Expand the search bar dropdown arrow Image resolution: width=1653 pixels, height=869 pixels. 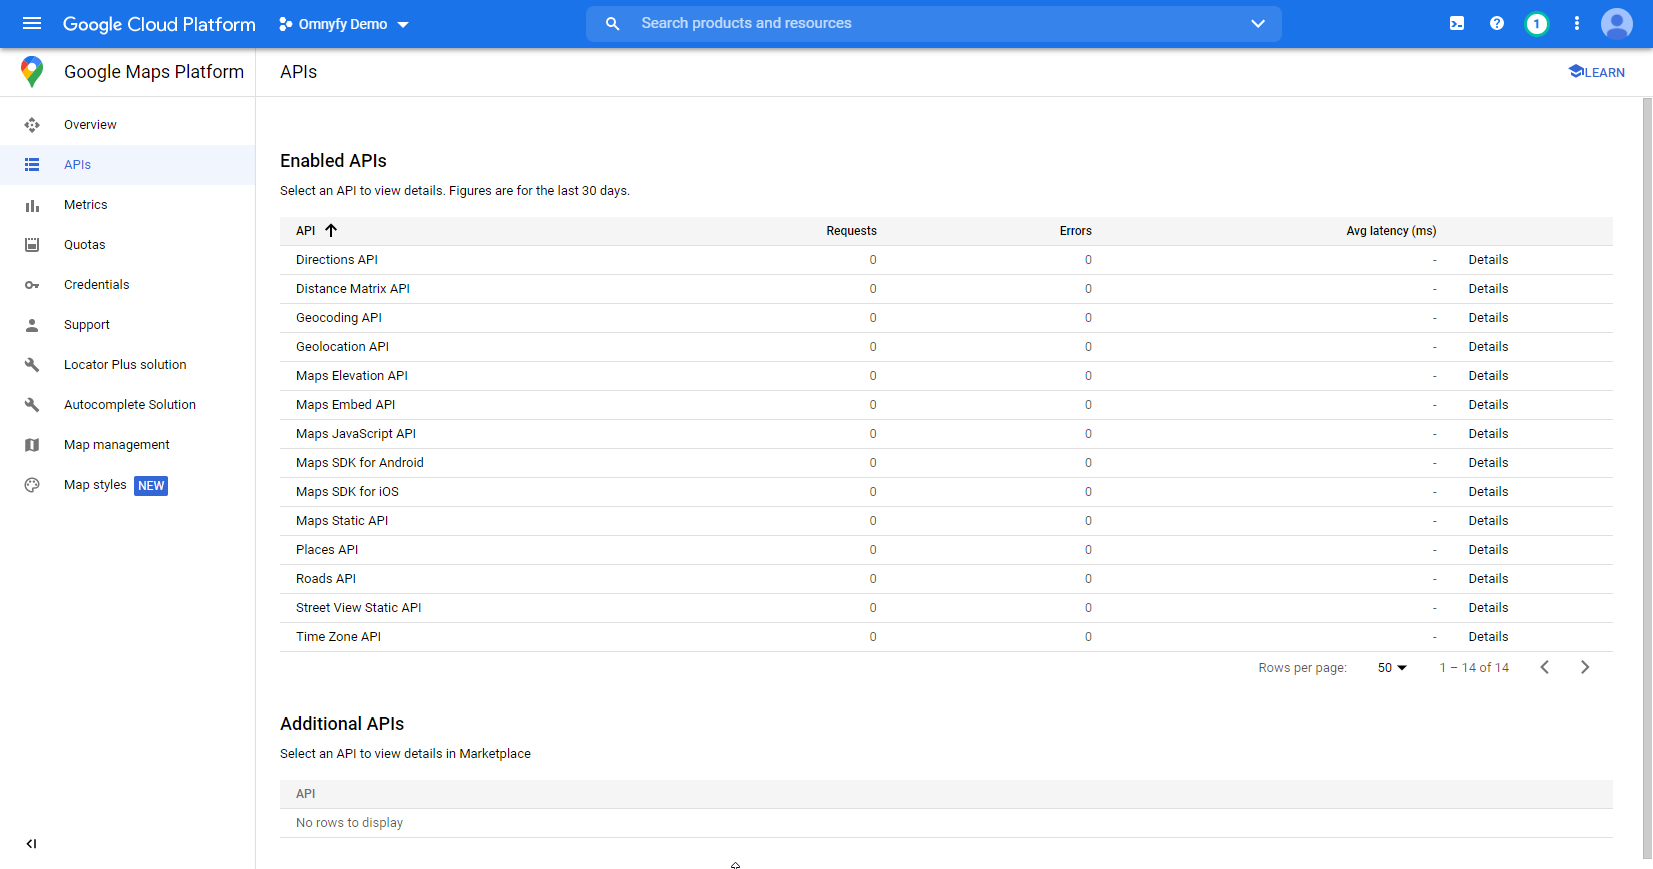(1258, 23)
